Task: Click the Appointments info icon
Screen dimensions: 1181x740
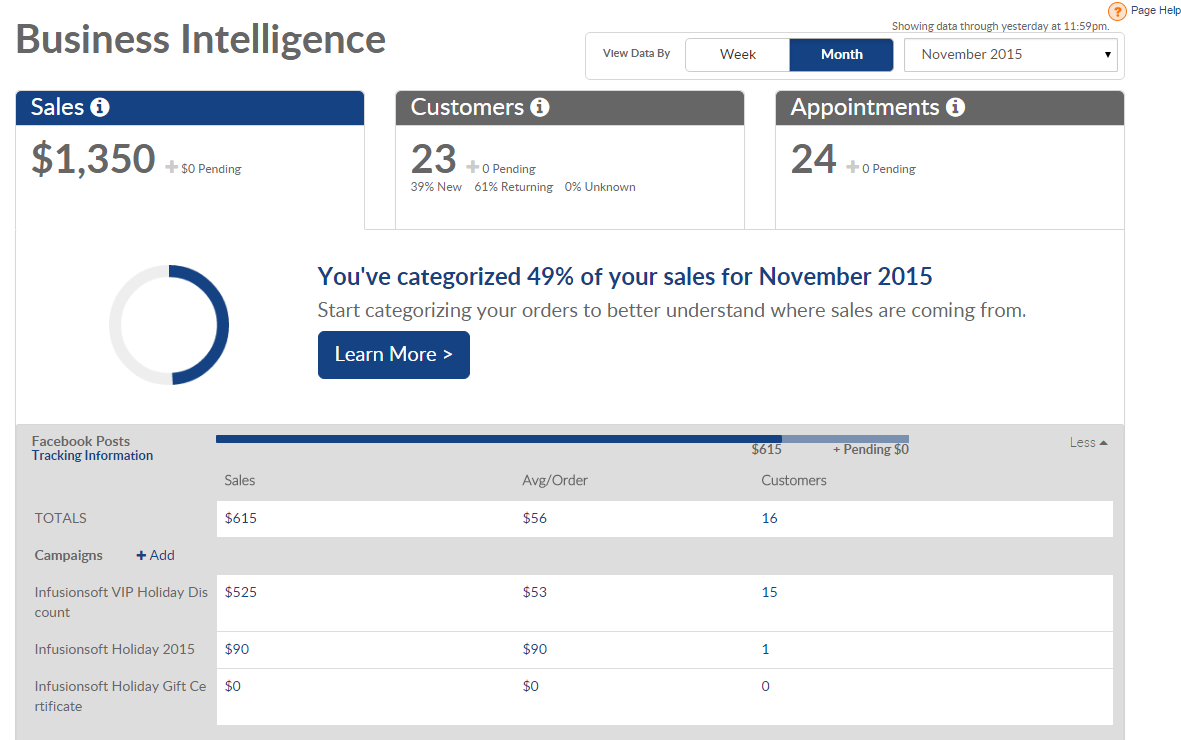Action: click(x=955, y=108)
